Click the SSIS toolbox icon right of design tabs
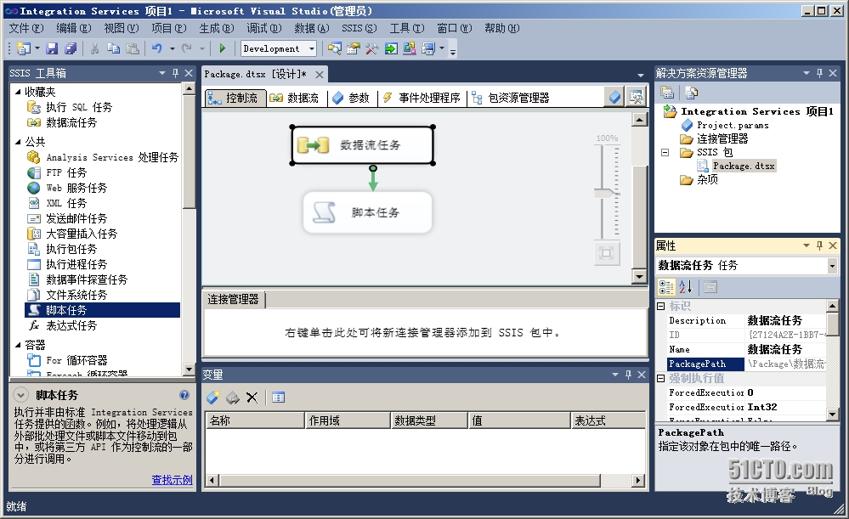 point(636,97)
